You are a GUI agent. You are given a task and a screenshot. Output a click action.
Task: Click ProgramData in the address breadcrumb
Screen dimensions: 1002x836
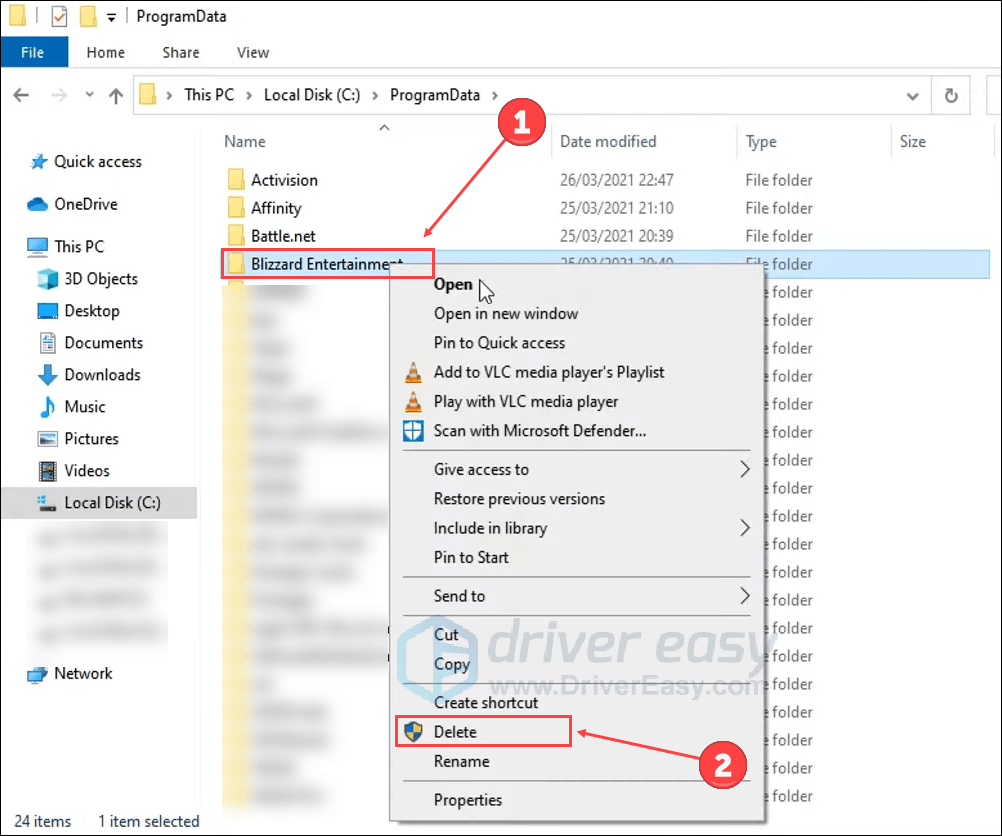coord(435,95)
